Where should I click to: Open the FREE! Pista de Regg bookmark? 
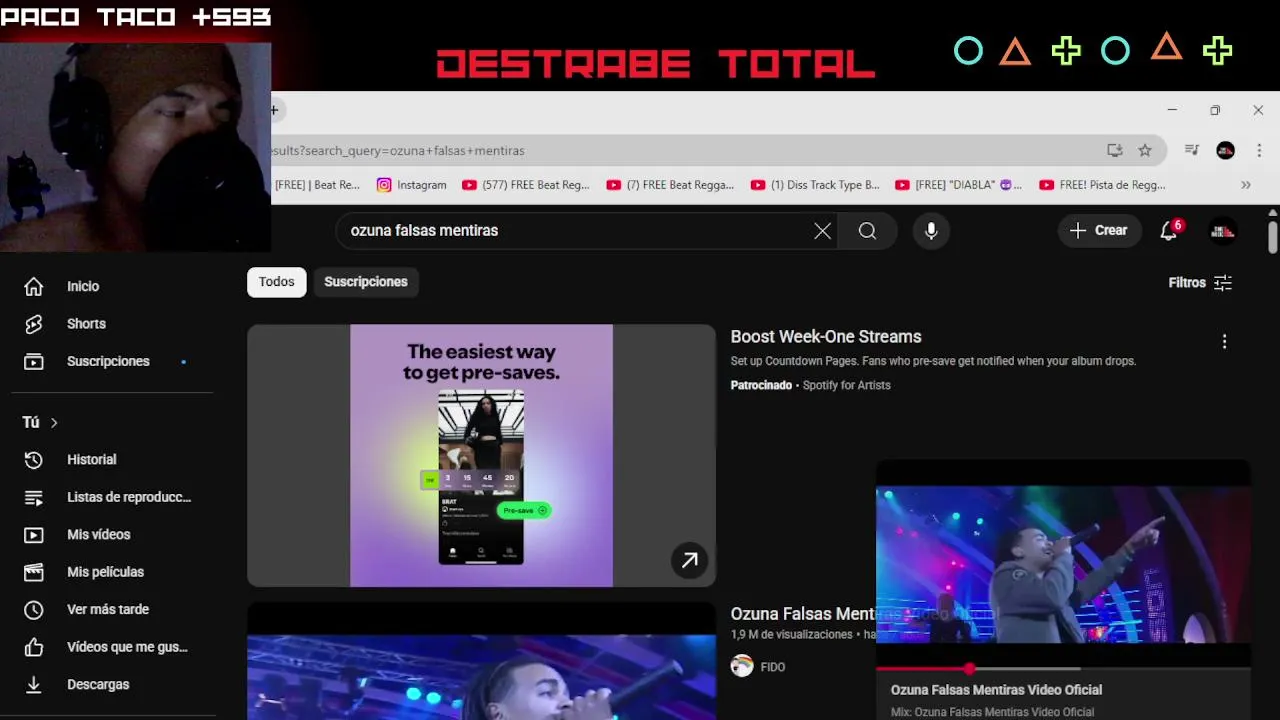pos(1103,185)
